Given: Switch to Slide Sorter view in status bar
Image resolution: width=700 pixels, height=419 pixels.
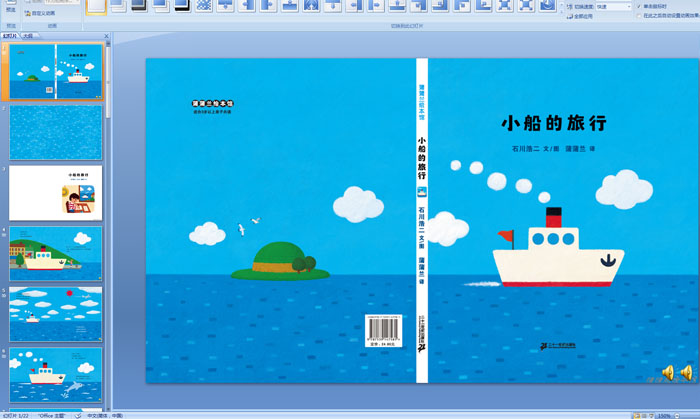Looking at the screenshot, I should tap(644, 416).
